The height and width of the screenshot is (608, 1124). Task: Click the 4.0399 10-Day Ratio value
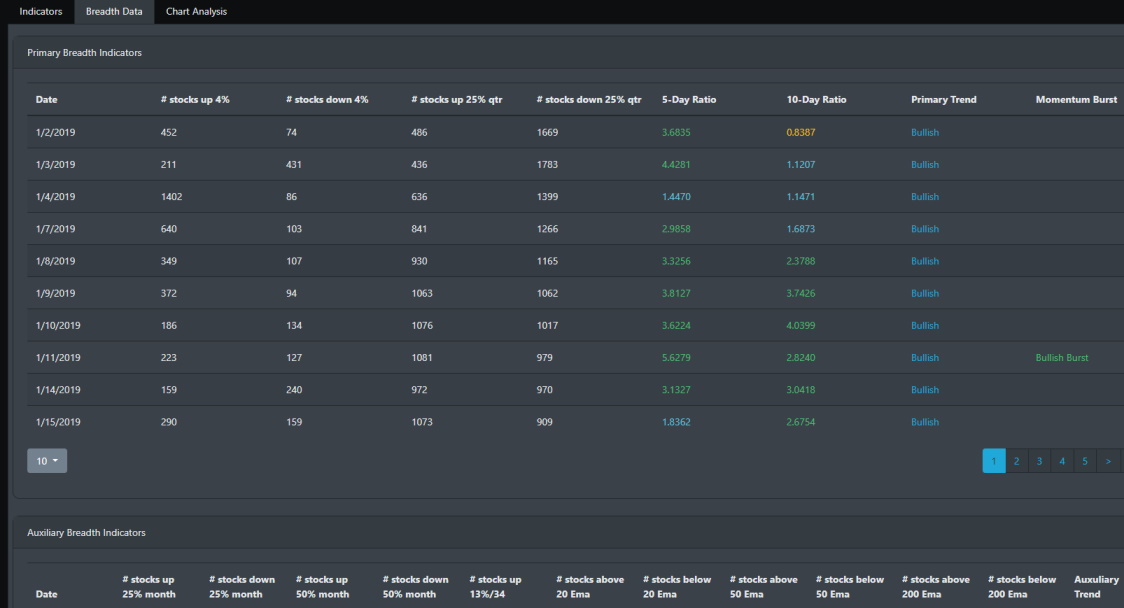[801, 326]
